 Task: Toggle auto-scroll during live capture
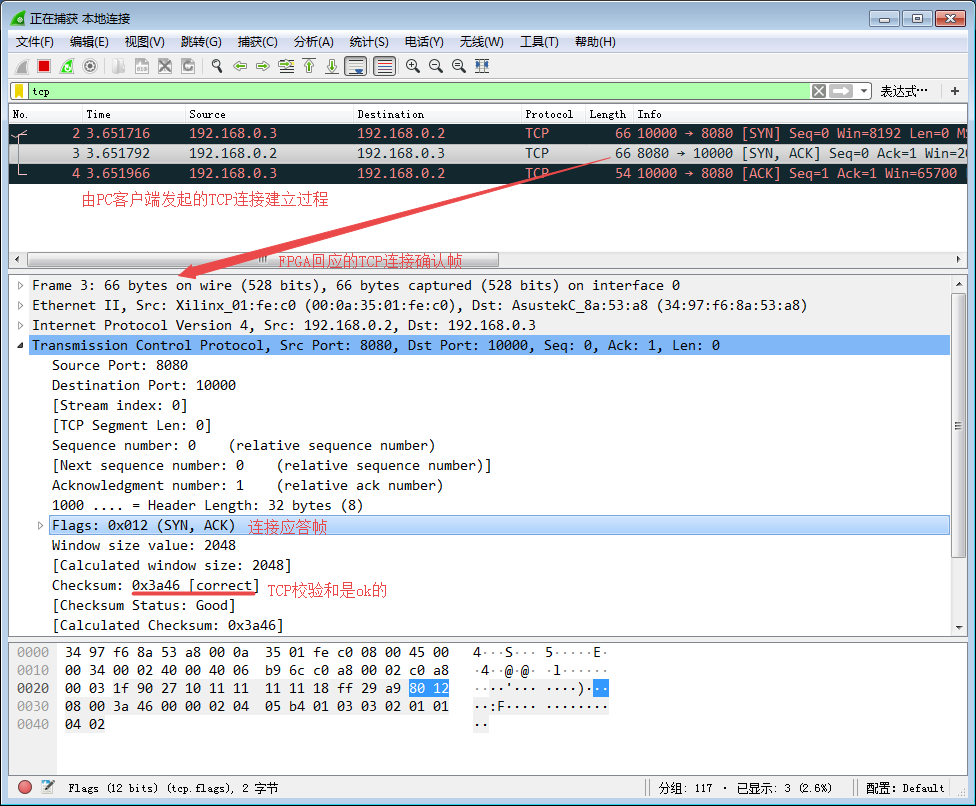pos(356,66)
